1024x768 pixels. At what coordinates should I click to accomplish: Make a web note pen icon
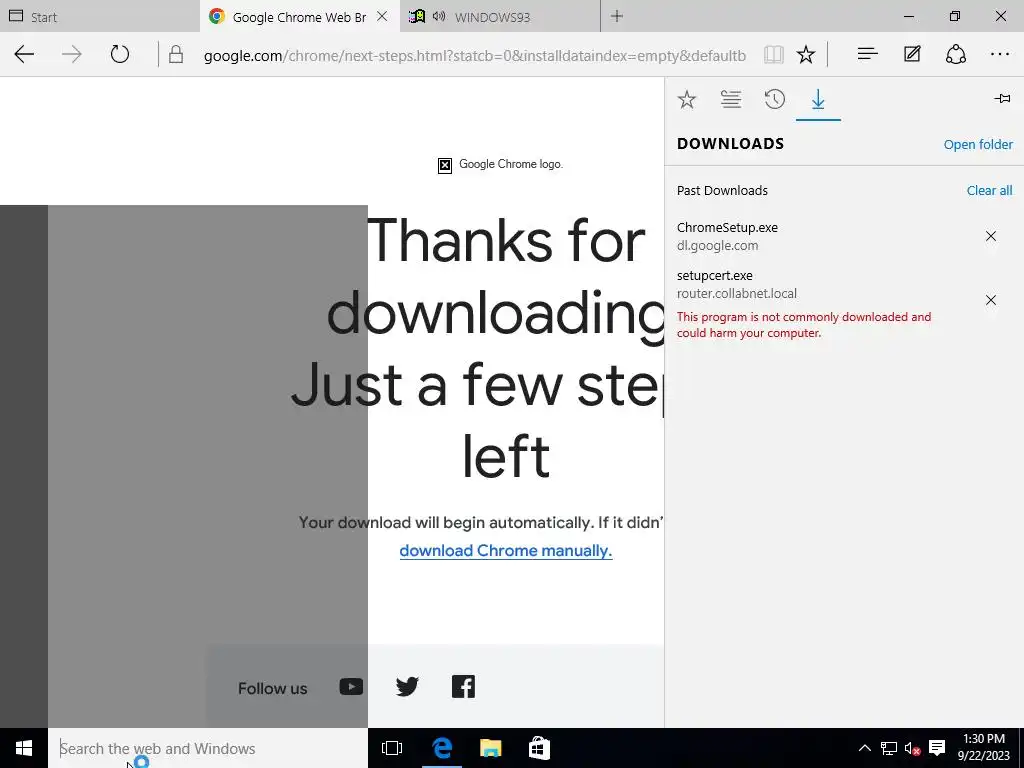point(912,54)
